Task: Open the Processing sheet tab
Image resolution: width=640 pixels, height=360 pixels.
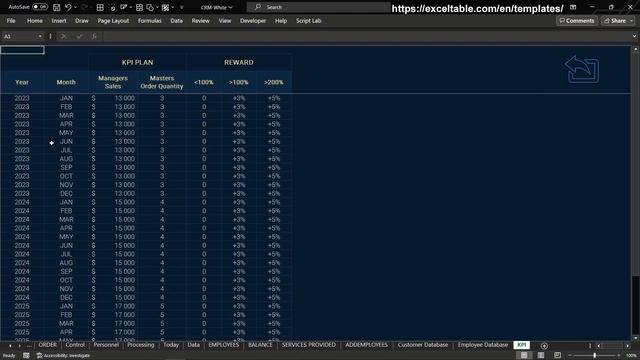Action: tap(140, 345)
